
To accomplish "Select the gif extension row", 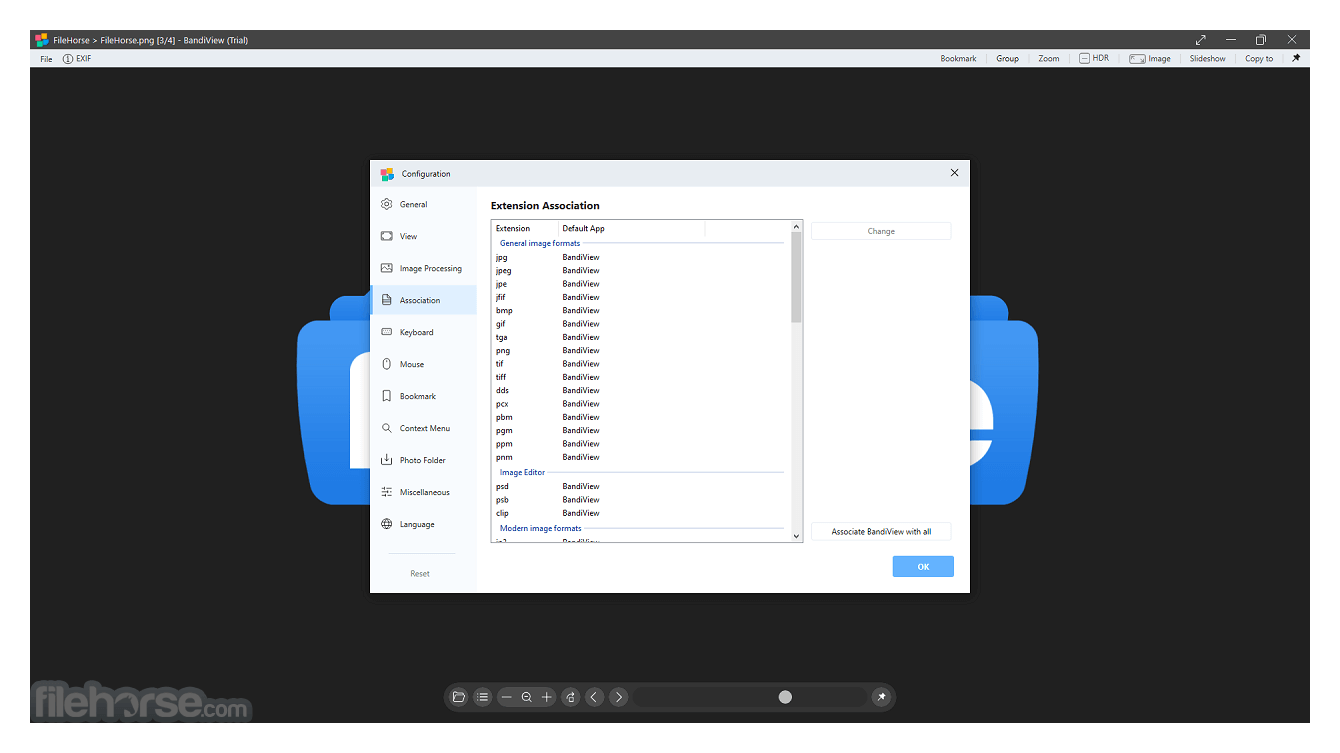I will point(640,324).
